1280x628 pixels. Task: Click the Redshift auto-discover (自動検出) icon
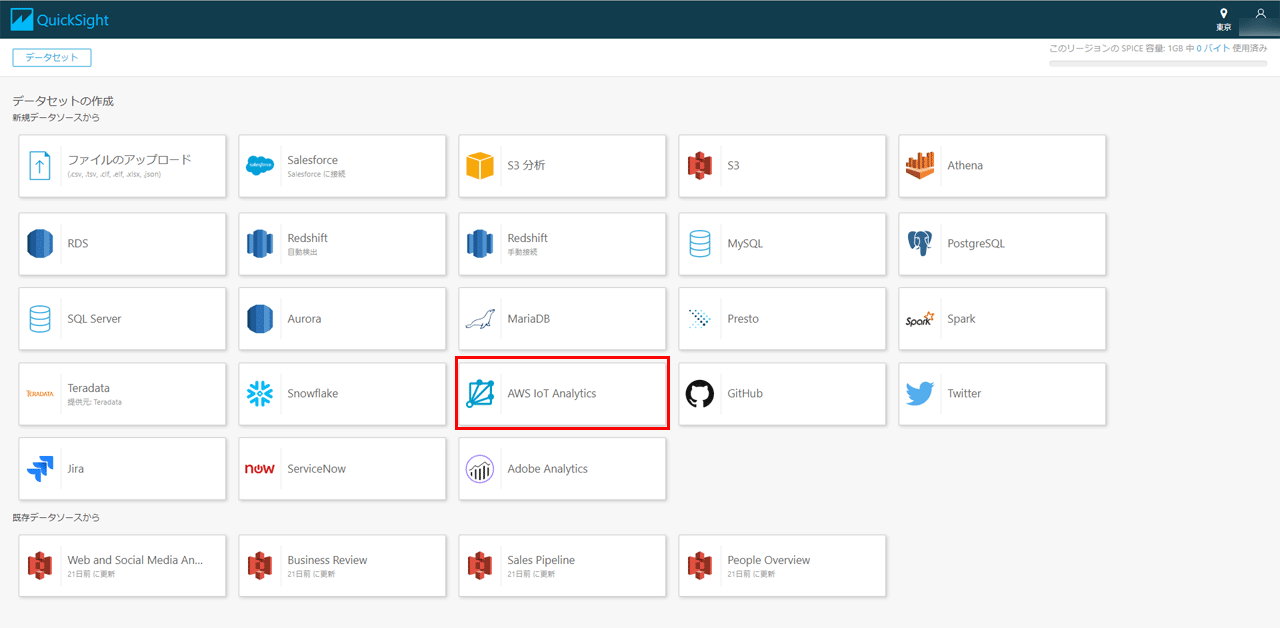(x=259, y=243)
